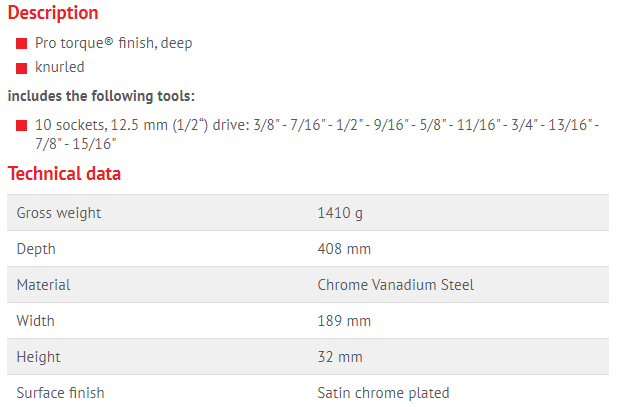619x410 pixels.
Task: Click the red bullet before 10 sockets
Action: click(22, 126)
